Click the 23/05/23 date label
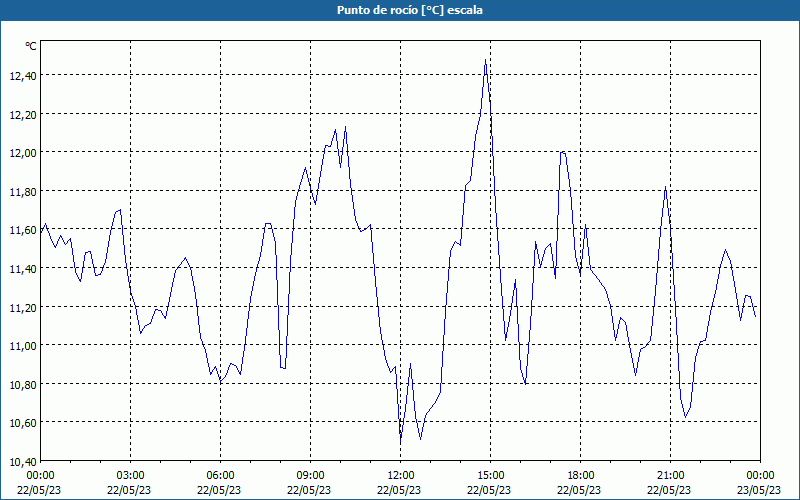Image resolution: width=800 pixels, height=500 pixels. (759, 490)
